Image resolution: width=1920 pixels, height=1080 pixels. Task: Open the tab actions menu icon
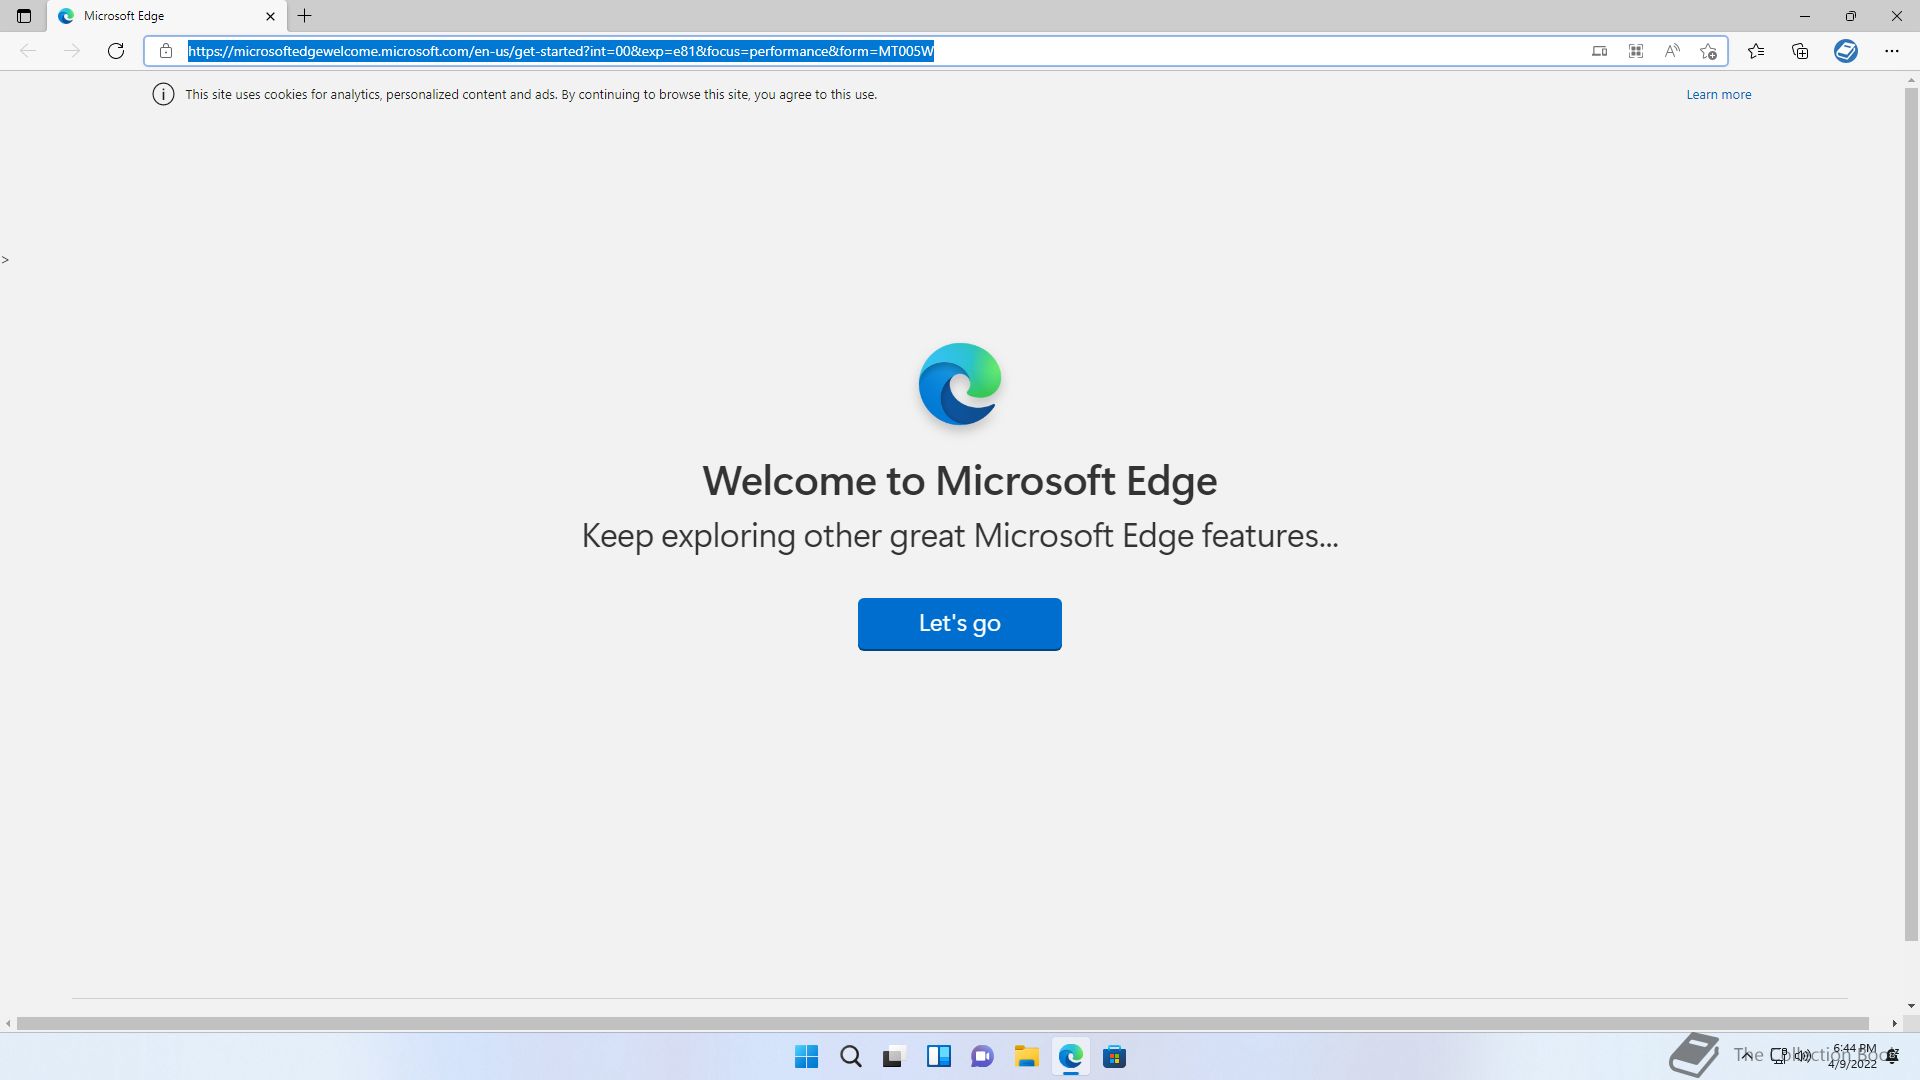point(24,16)
